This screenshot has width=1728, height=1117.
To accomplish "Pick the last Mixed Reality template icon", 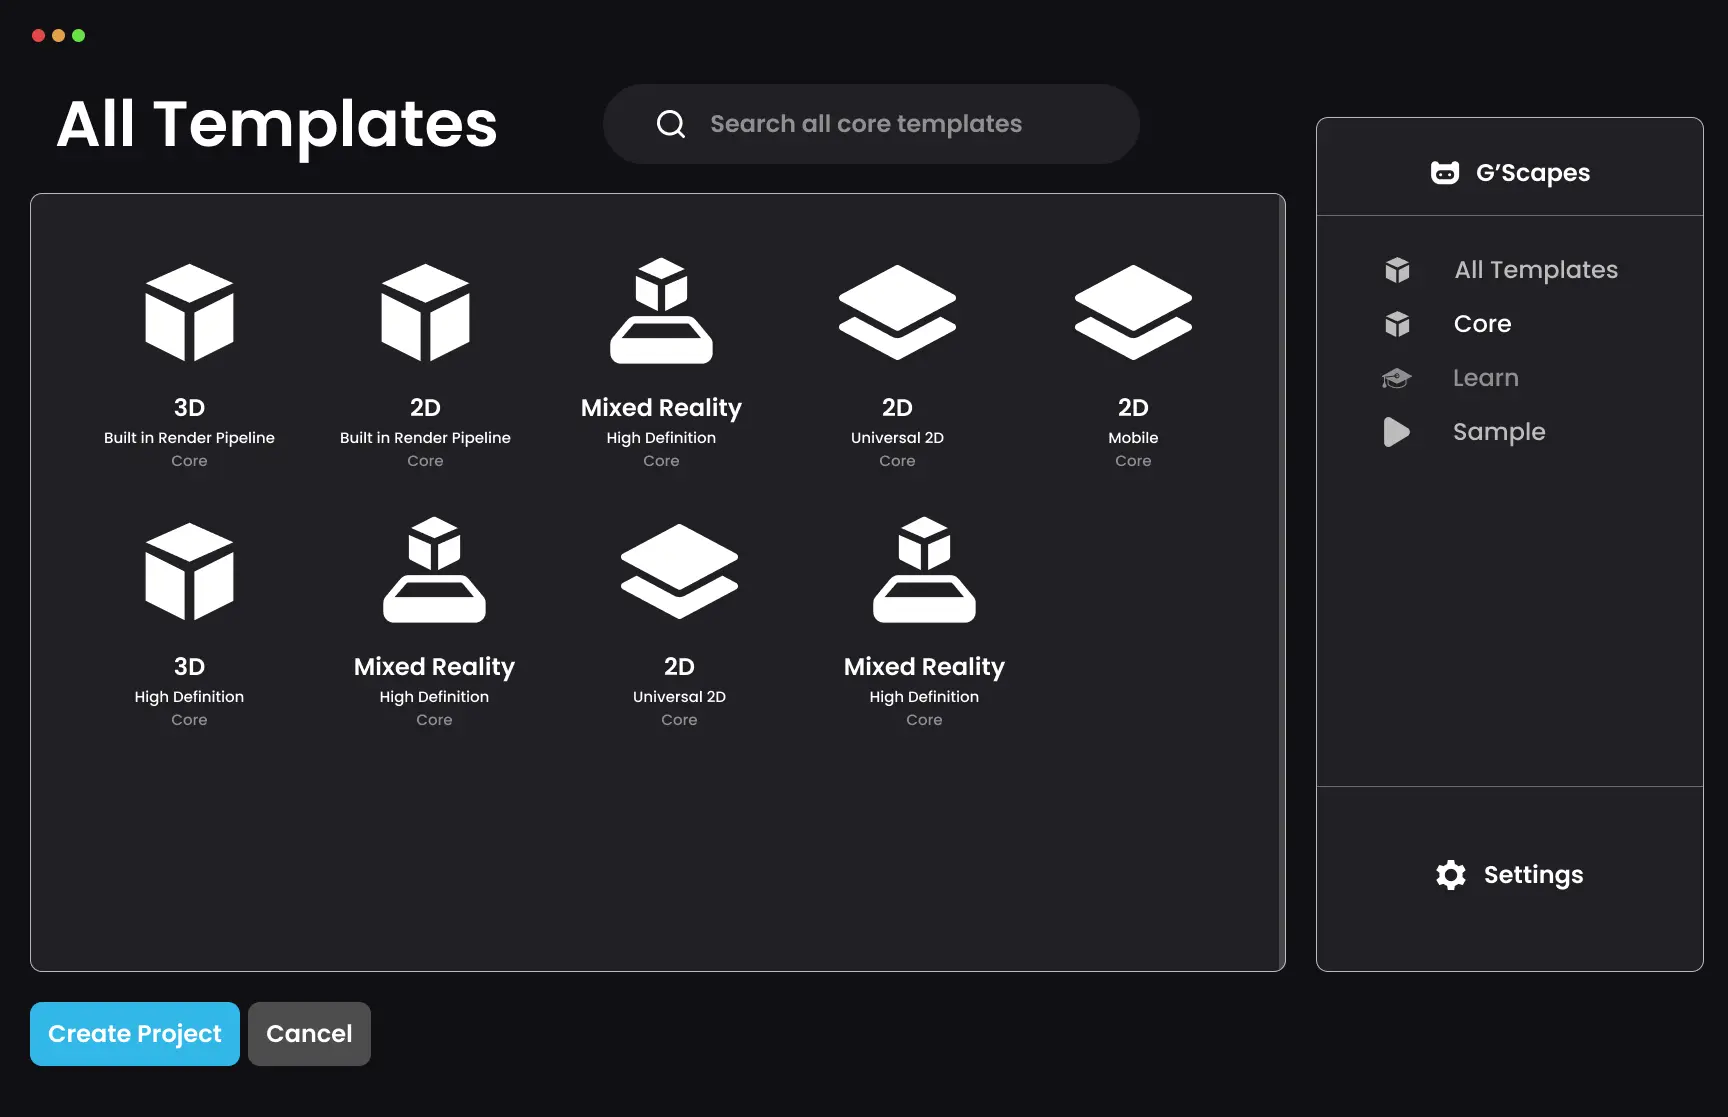I will click(x=924, y=569).
